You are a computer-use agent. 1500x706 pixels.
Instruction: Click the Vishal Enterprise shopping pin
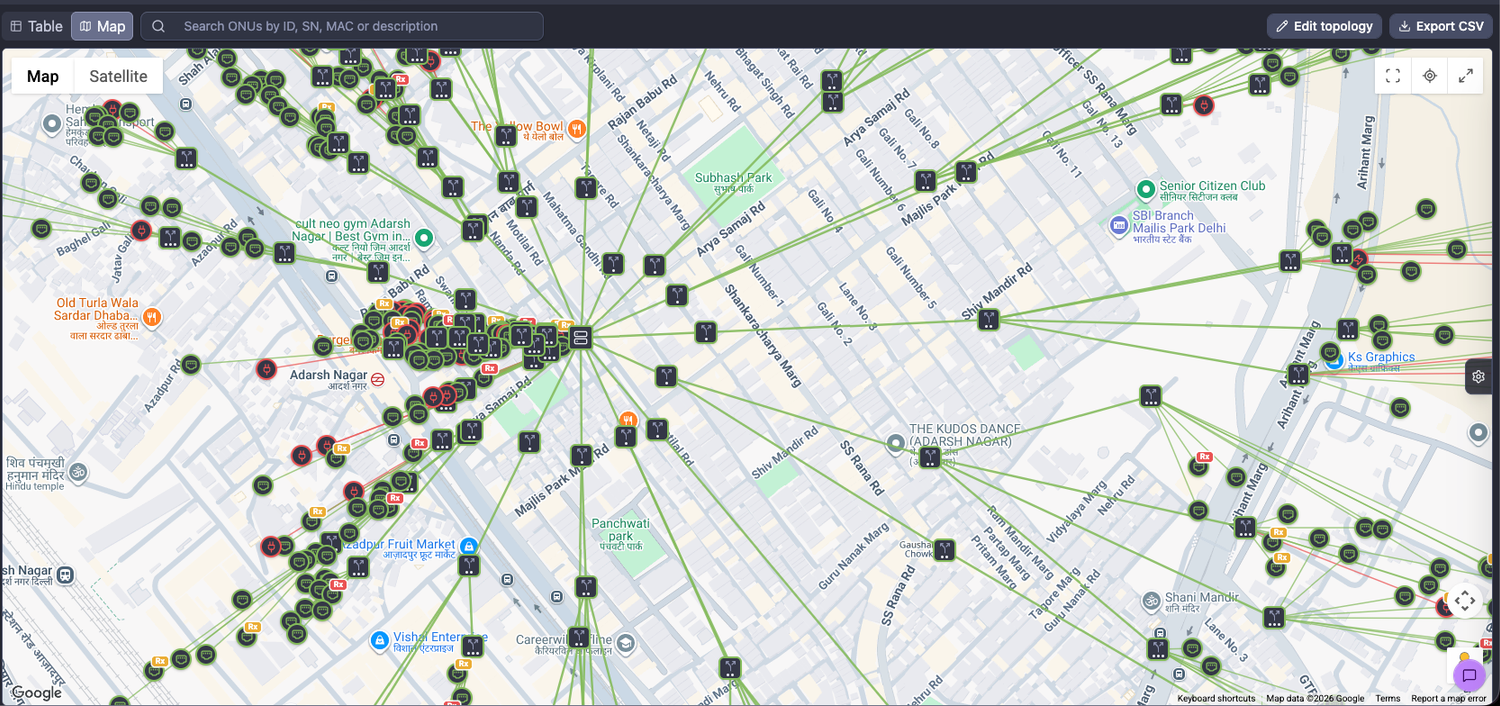point(379,640)
